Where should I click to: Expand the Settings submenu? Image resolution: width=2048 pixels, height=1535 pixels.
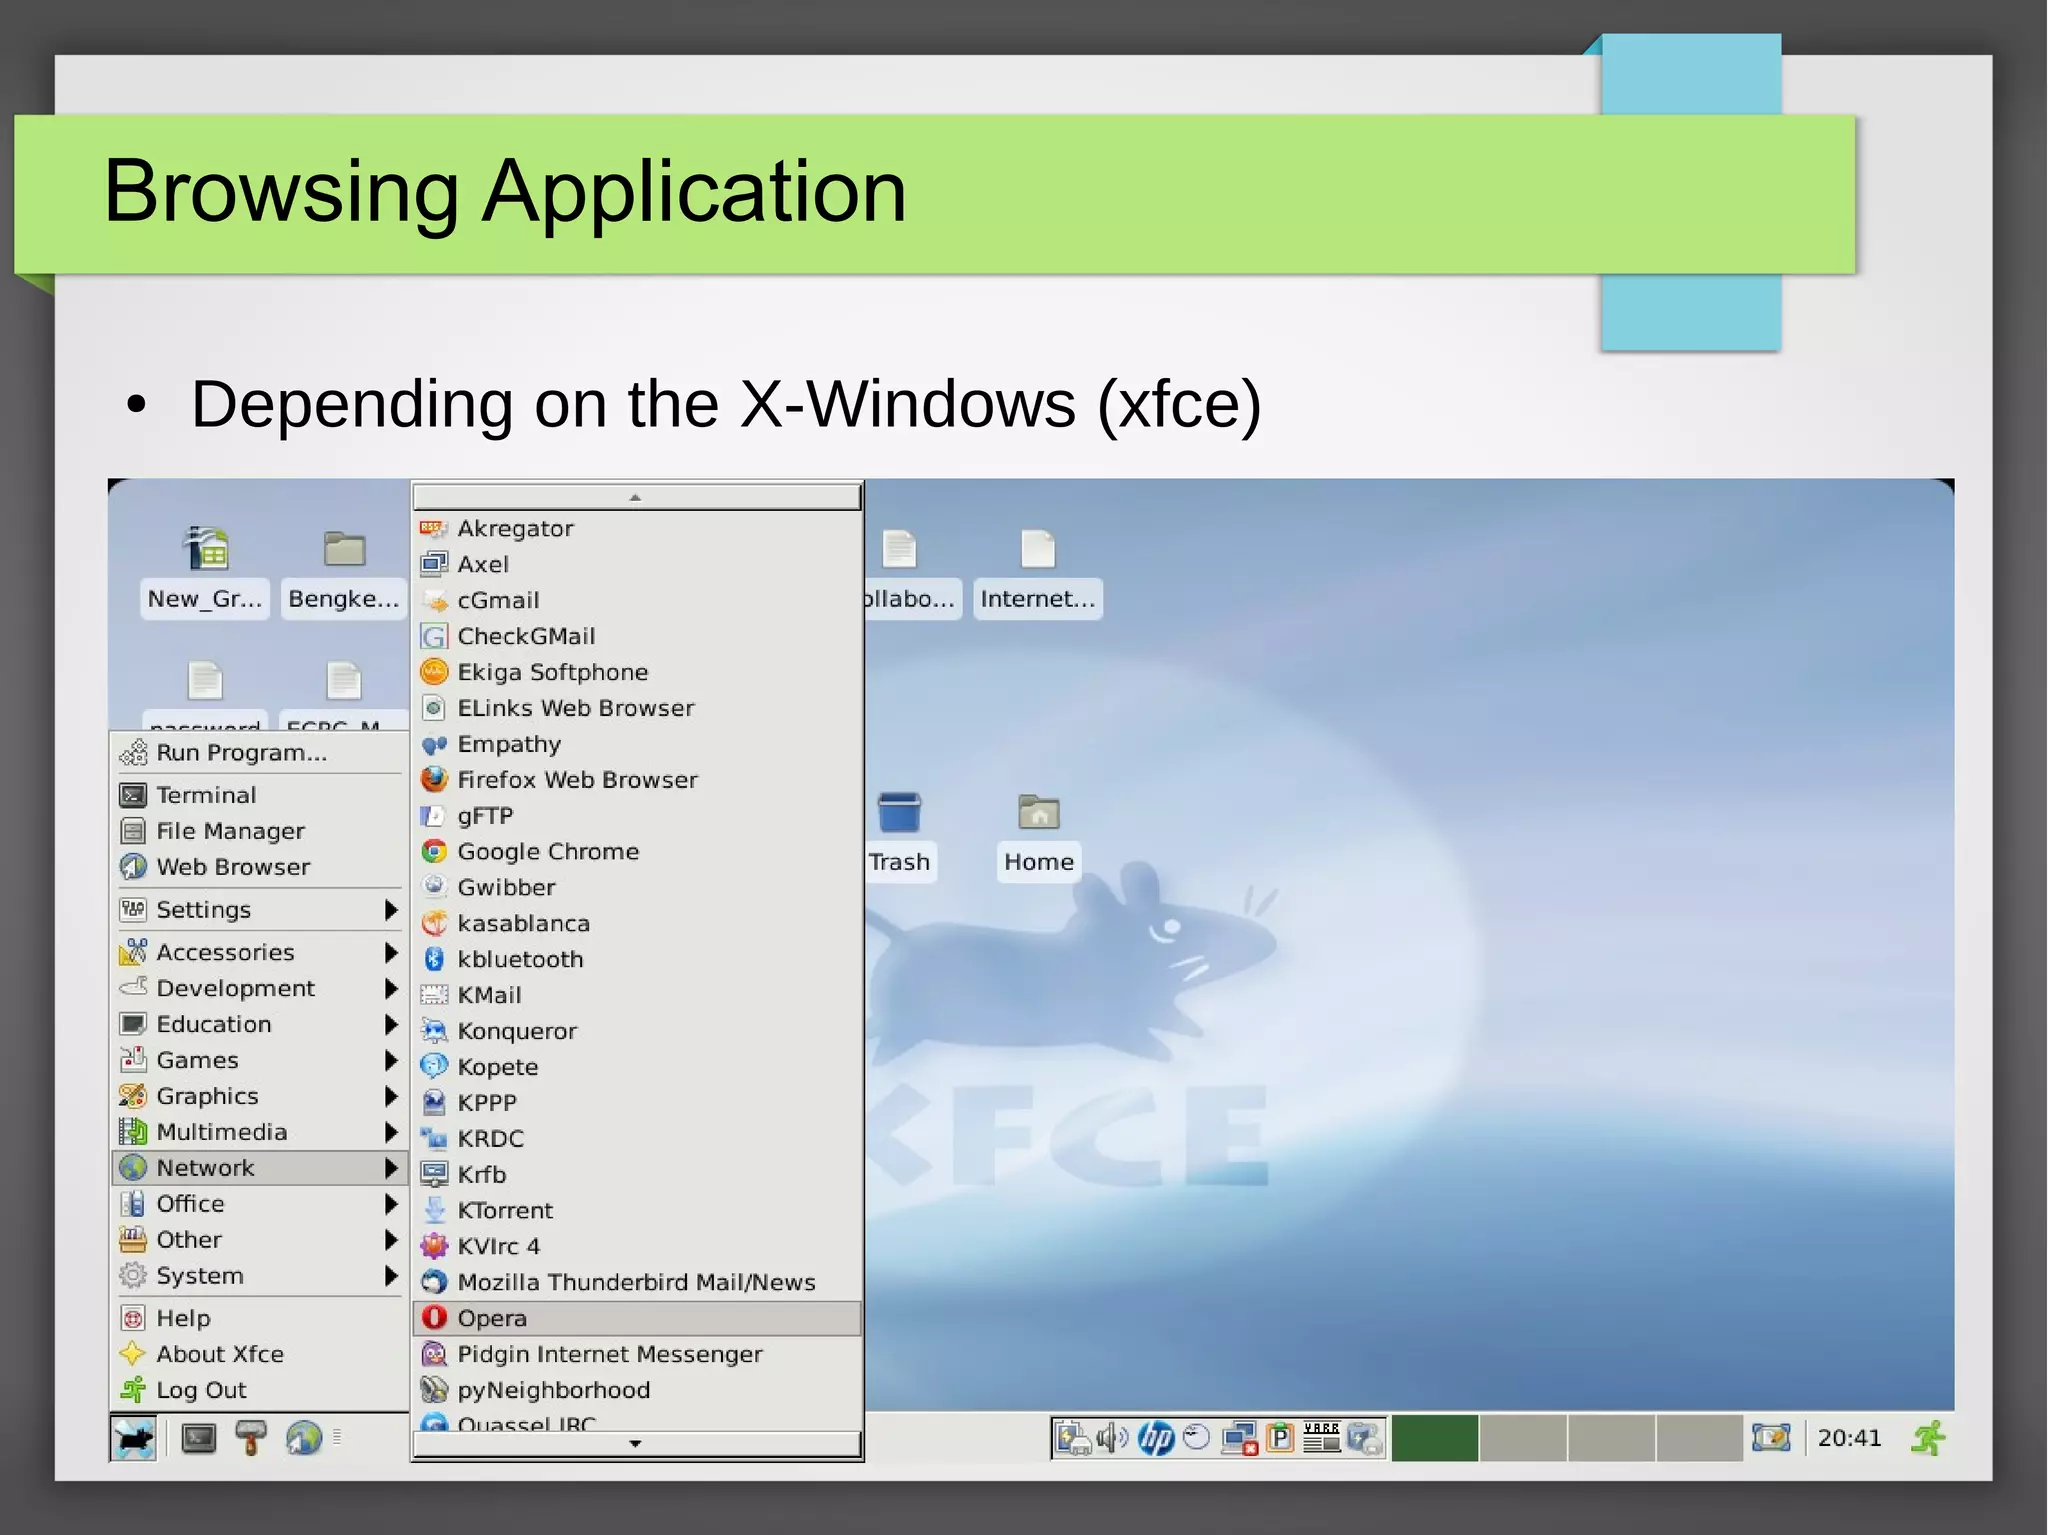[259, 910]
